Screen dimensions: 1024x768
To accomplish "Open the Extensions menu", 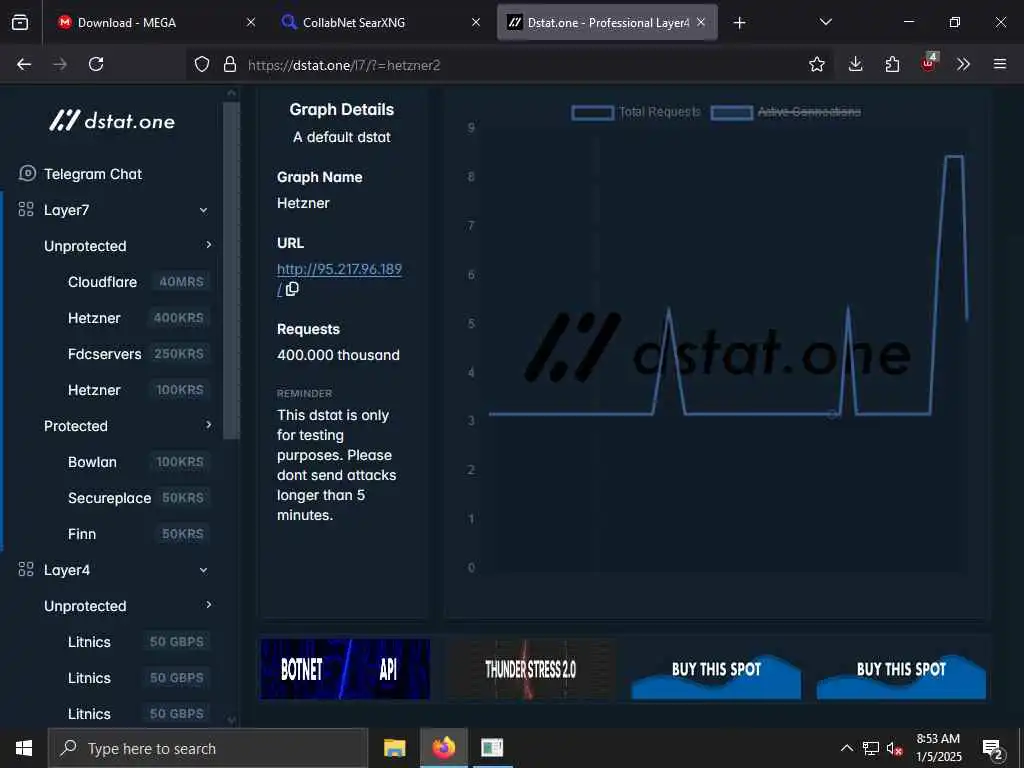I will coord(892,64).
